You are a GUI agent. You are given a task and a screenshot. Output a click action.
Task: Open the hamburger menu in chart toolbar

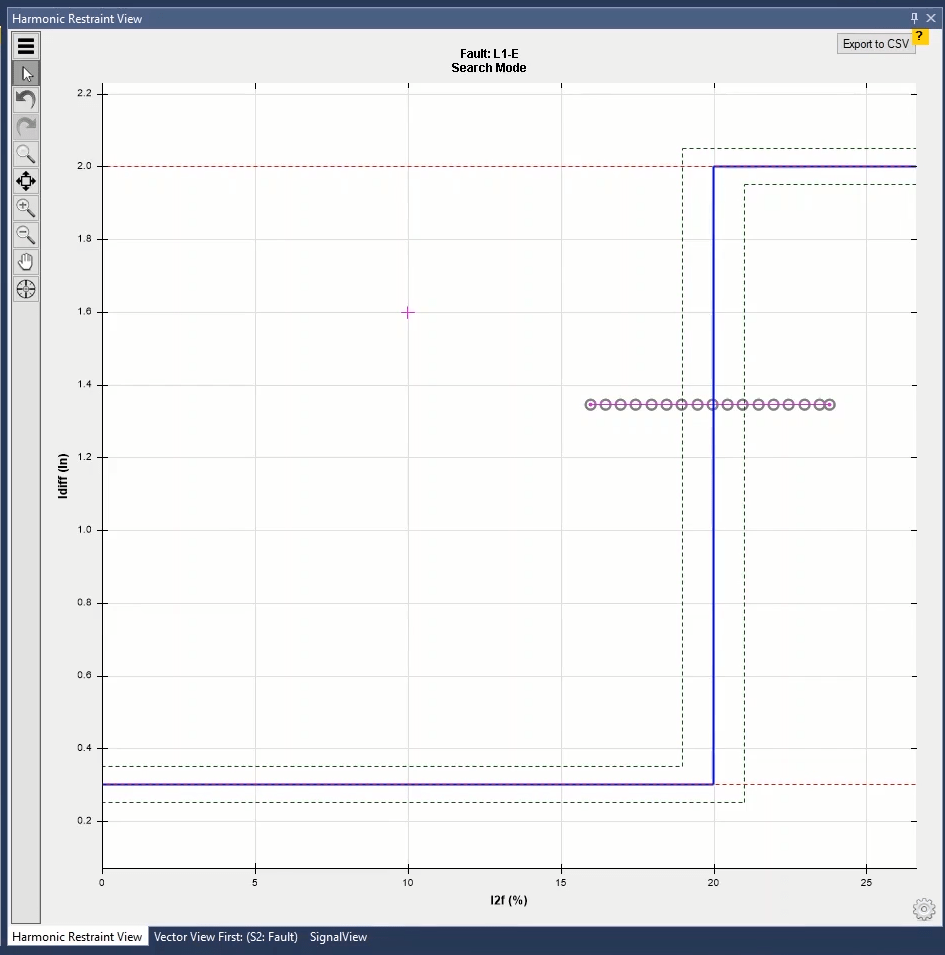click(x=26, y=45)
